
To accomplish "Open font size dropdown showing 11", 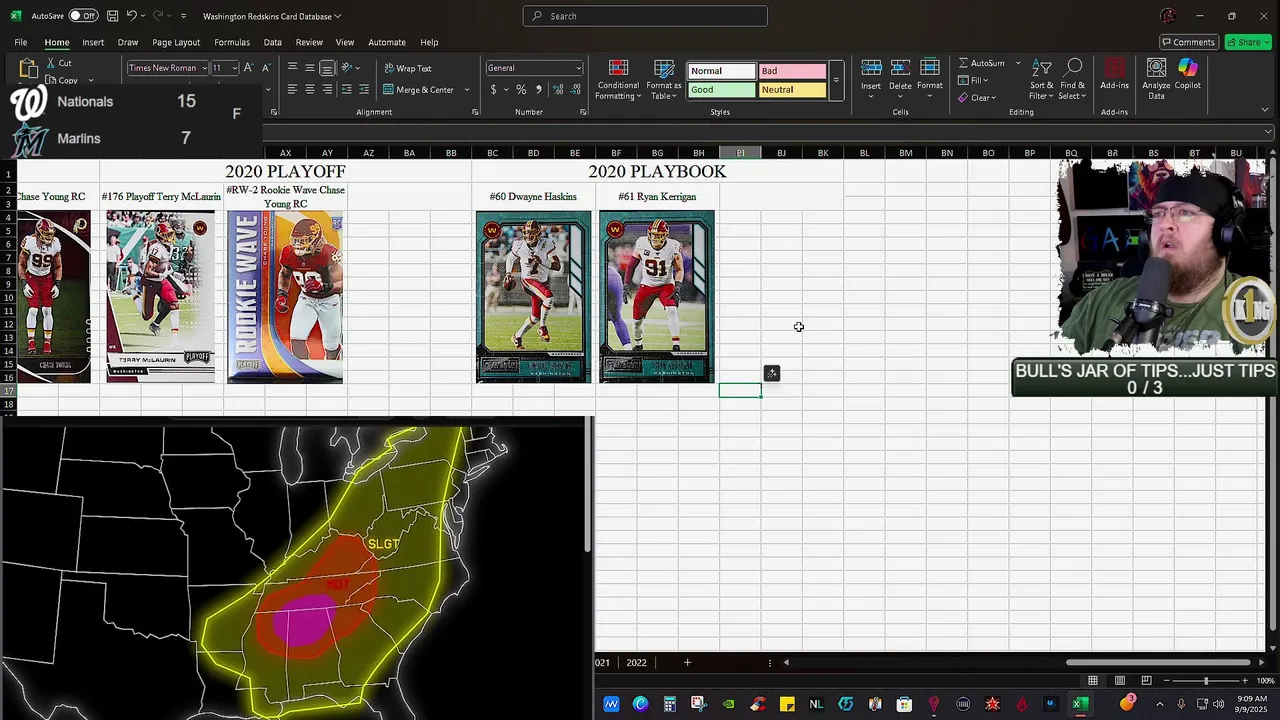I will click(x=234, y=68).
